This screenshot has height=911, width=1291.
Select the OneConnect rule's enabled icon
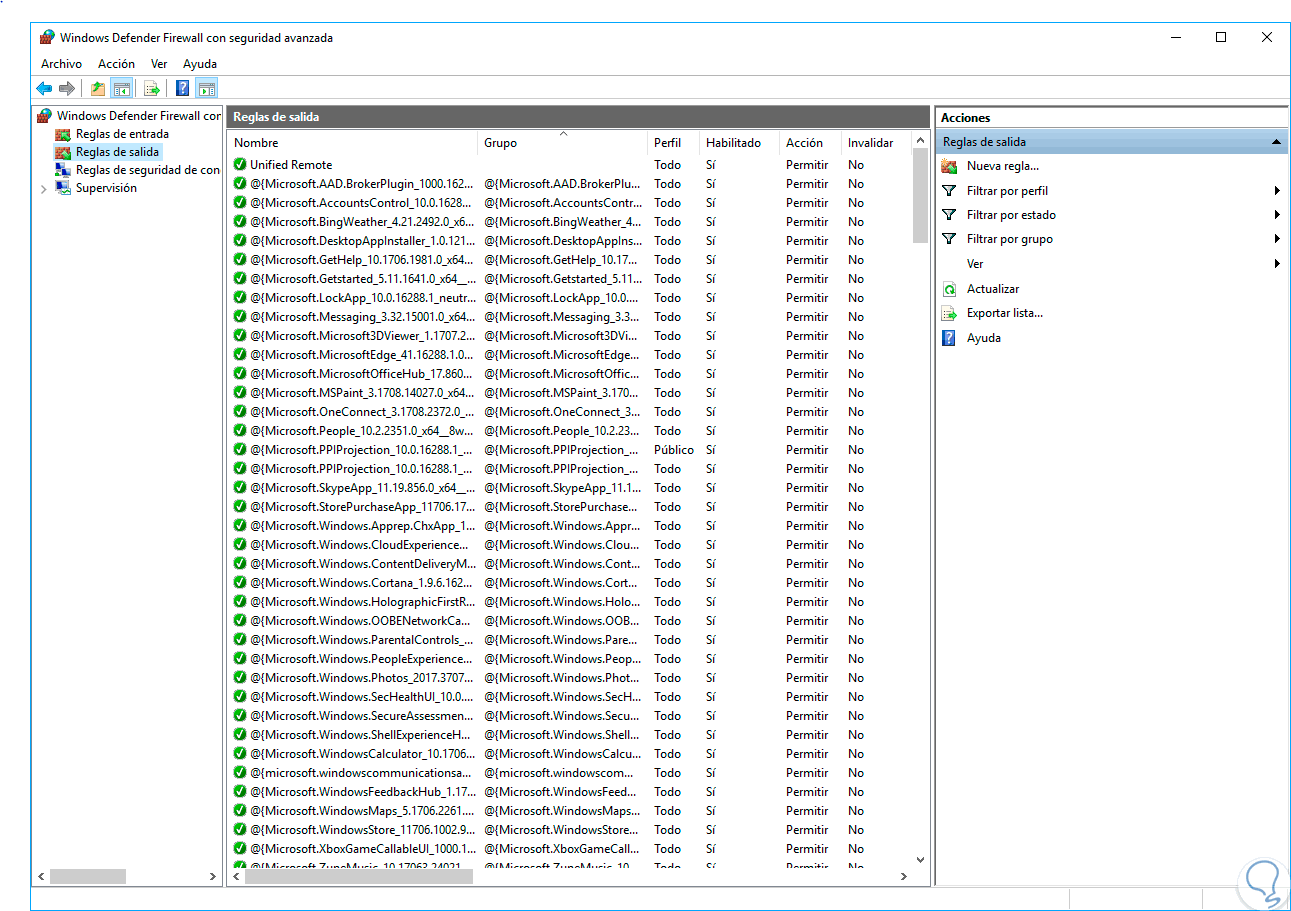pos(240,411)
